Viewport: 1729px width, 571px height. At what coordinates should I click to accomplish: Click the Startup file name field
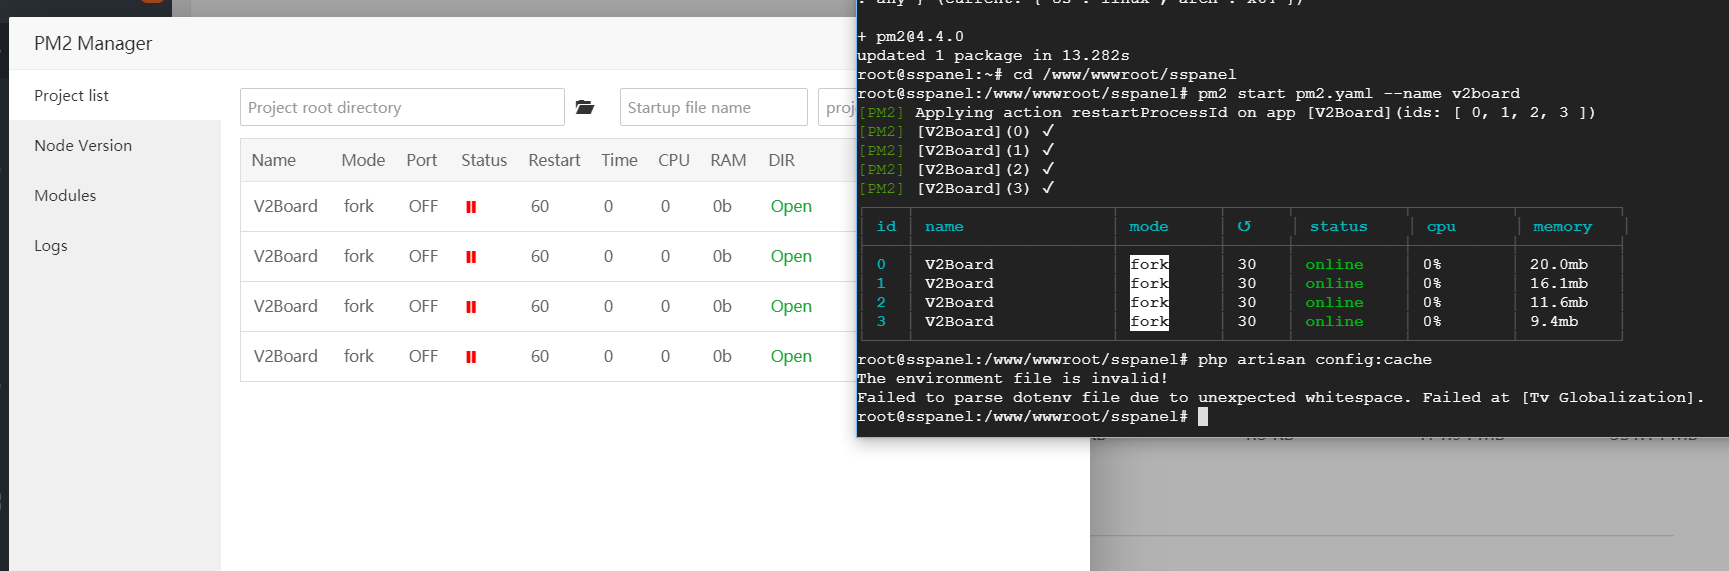(713, 107)
